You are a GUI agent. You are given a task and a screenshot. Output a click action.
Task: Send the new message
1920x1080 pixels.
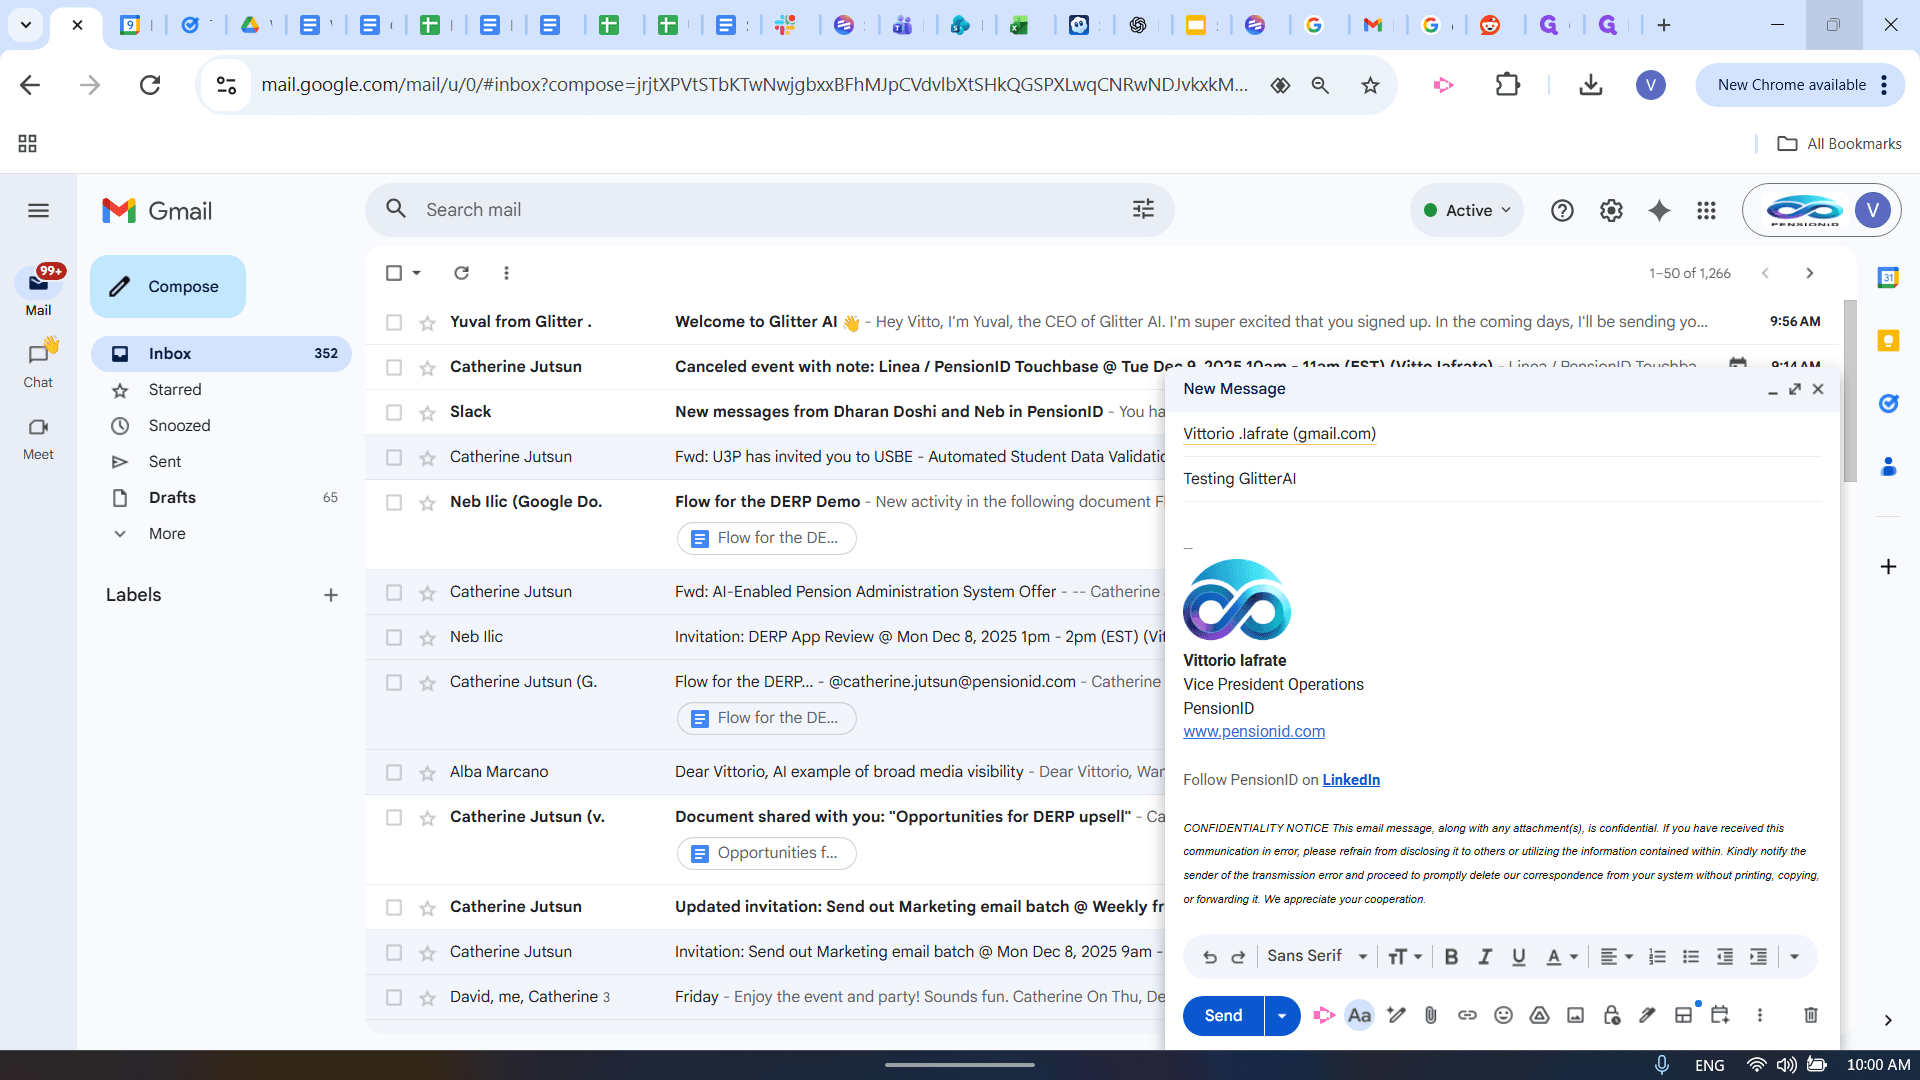(x=1223, y=1015)
